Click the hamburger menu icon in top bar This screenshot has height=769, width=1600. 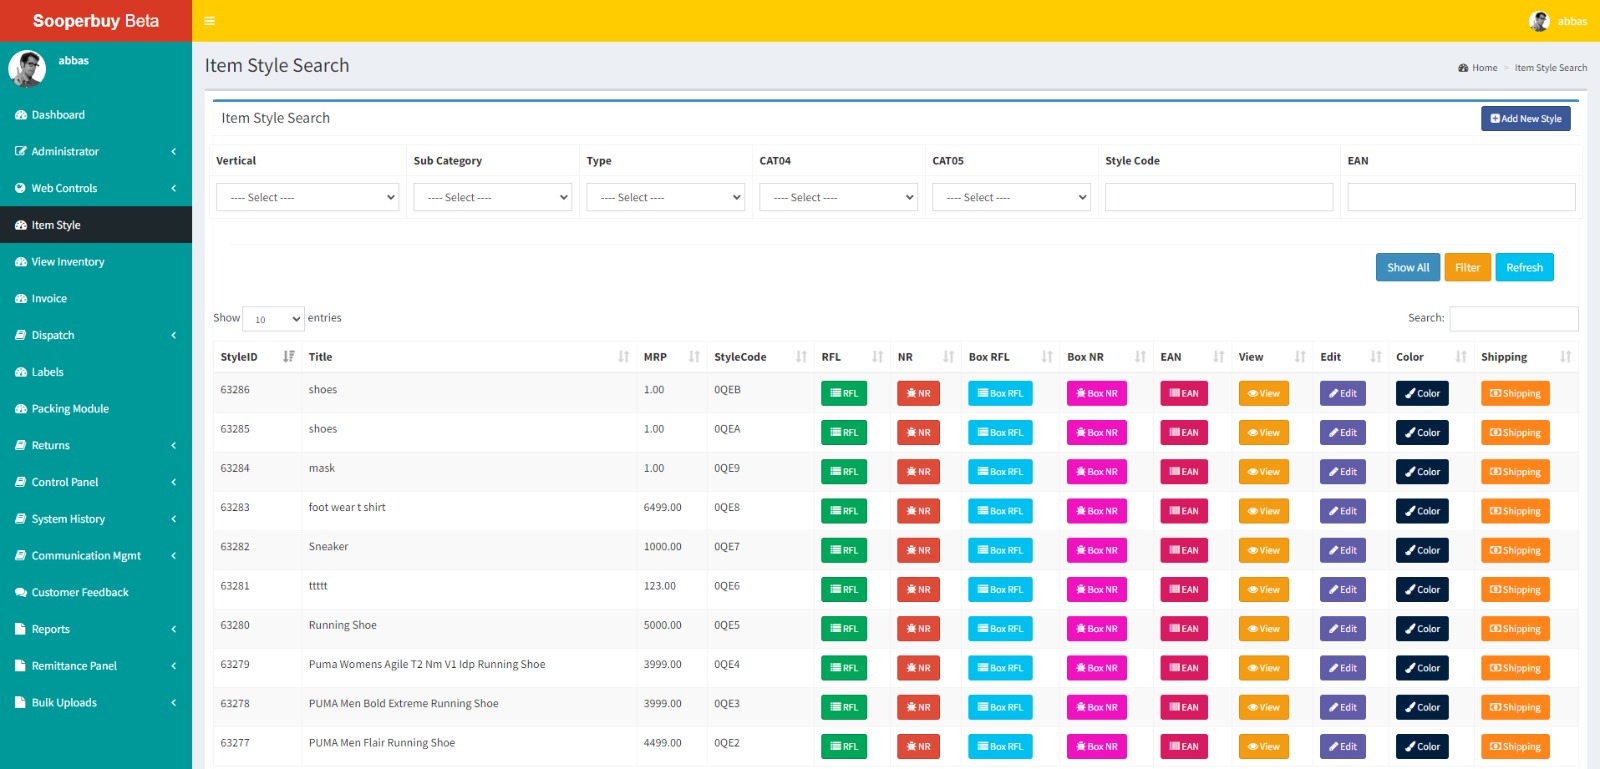209,21
